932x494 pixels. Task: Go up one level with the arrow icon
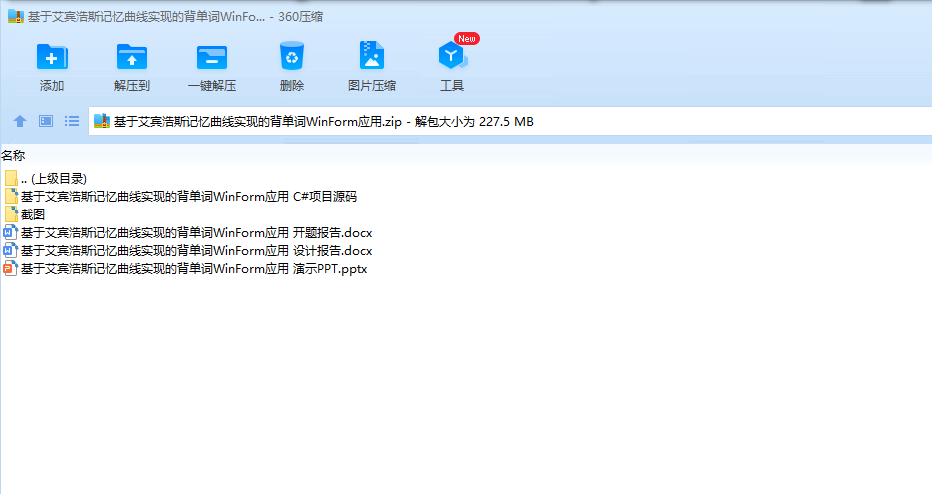coord(20,121)
